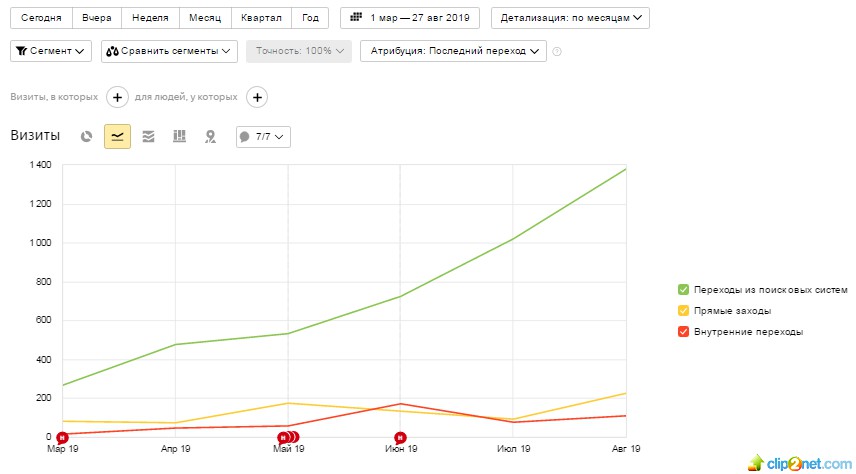The height and width of the screenshot is (474, 856).
Task: Open the Детализация: по месяцам dropdown
Action: tap(570, 18)
